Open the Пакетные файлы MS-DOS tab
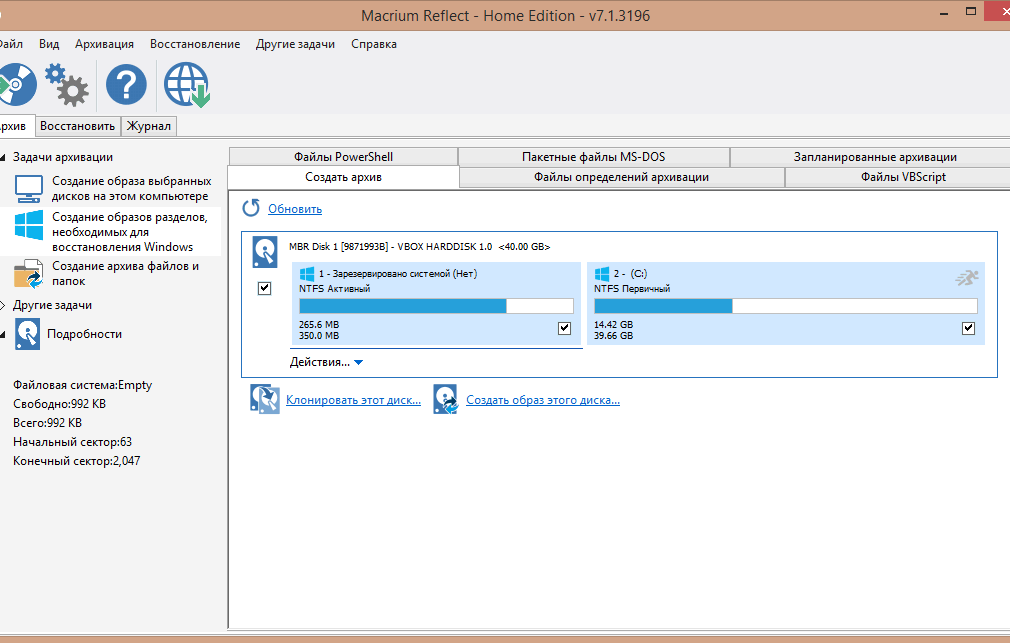 coord(593,157)
